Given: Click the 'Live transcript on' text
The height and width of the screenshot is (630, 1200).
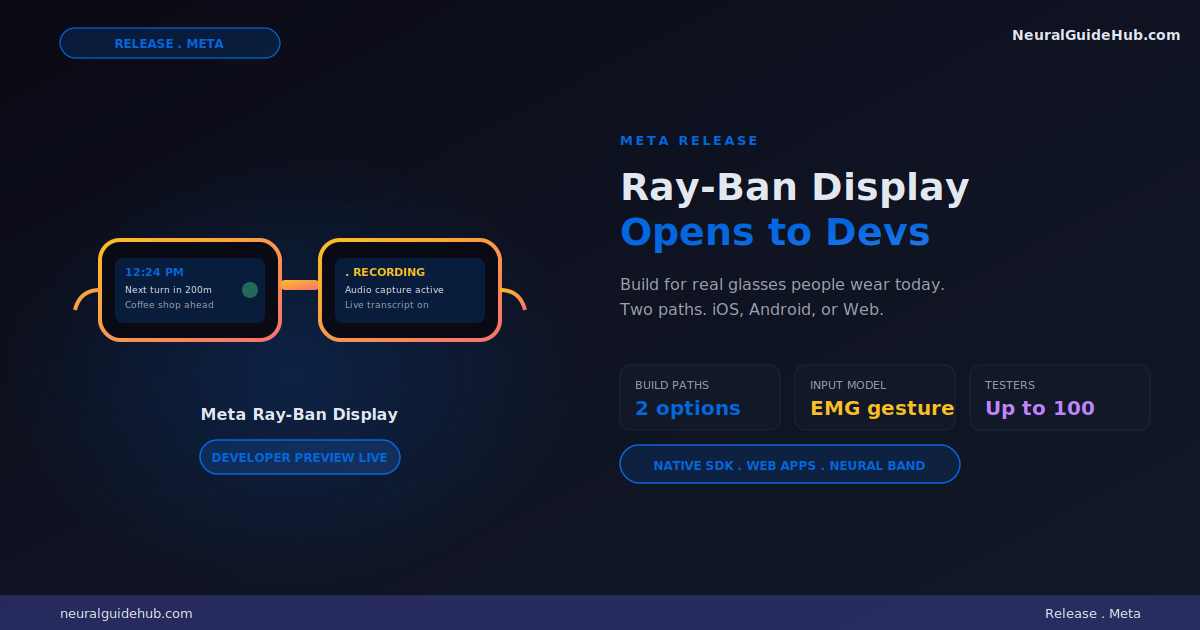Looking at the screenshot, I should 387,305.
